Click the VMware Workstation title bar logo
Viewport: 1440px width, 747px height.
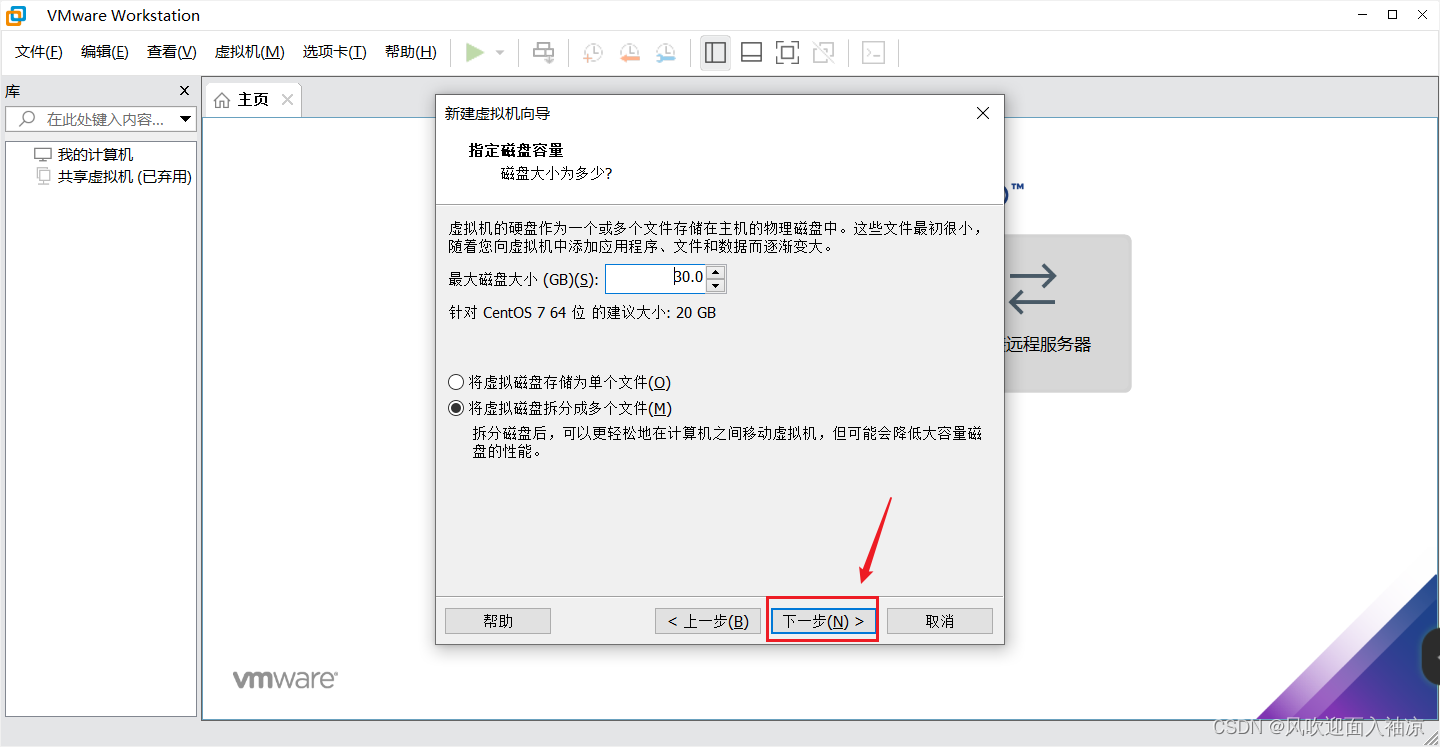click(17, 15)
